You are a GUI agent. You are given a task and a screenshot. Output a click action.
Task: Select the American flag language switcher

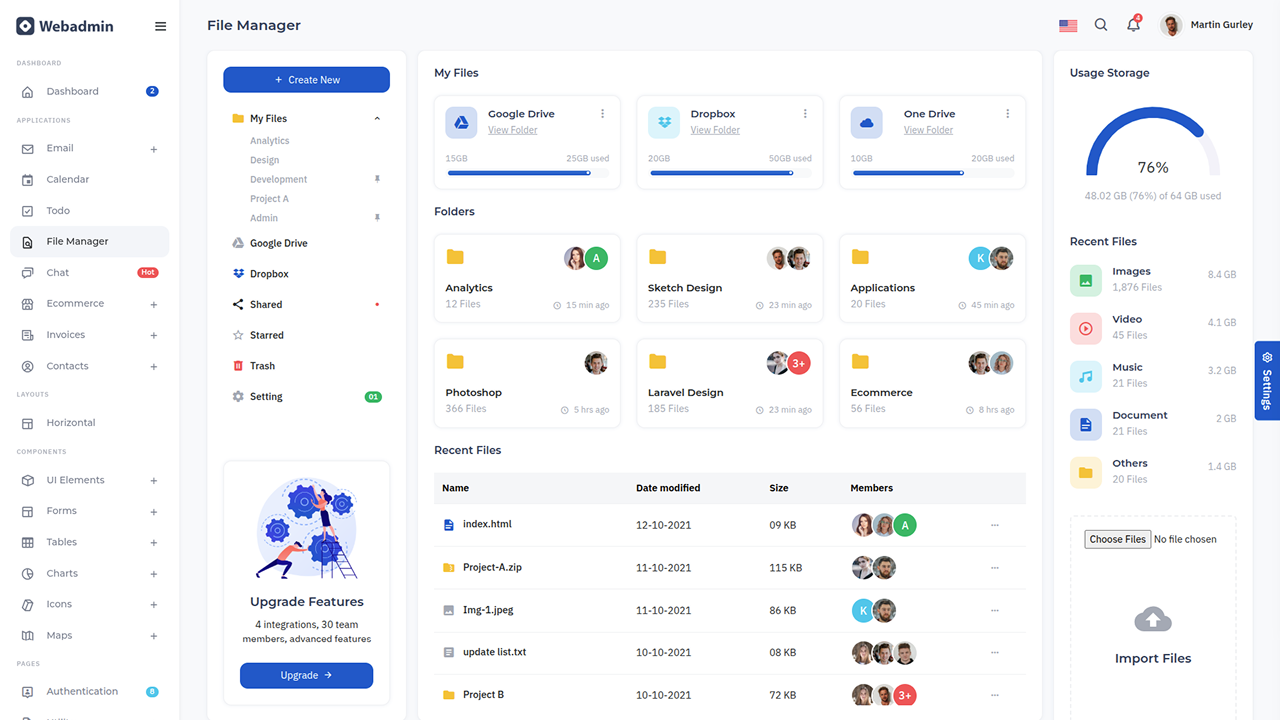click(x=1068, y=25)
